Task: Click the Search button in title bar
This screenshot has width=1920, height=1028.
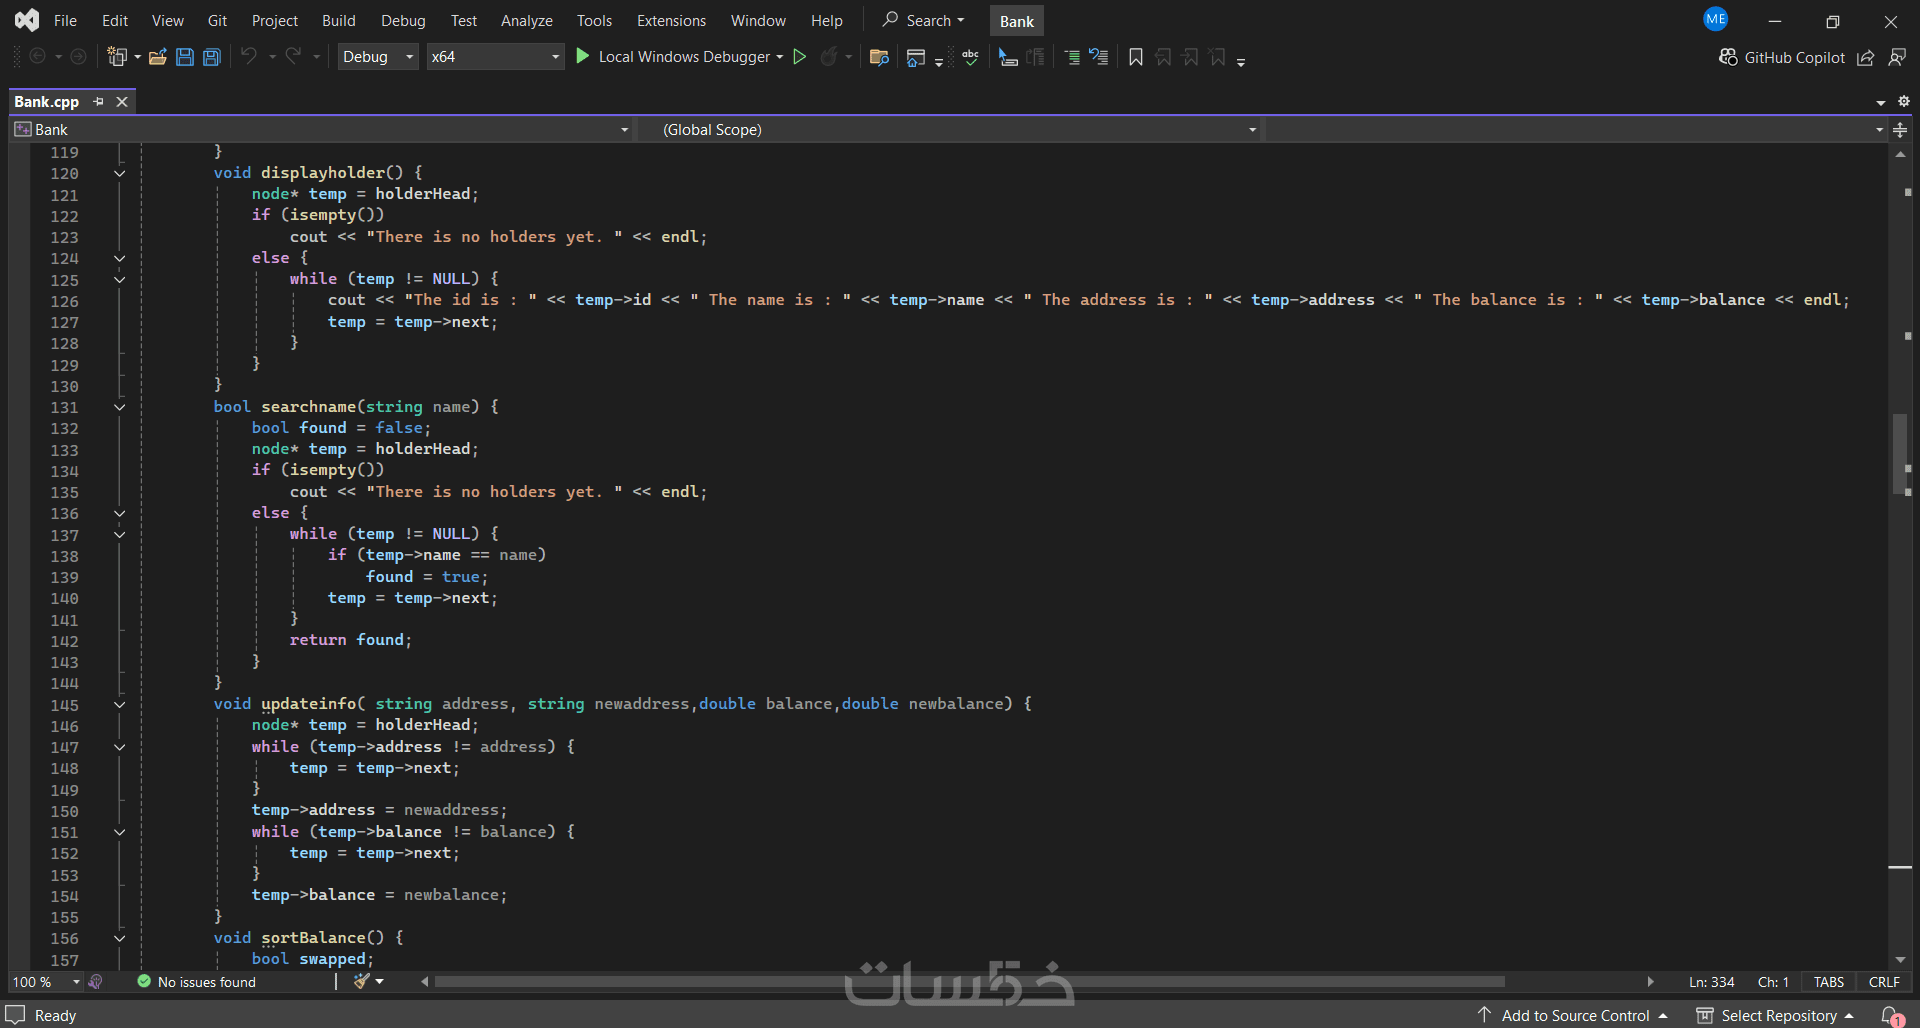Action: [x=923, y=20]
